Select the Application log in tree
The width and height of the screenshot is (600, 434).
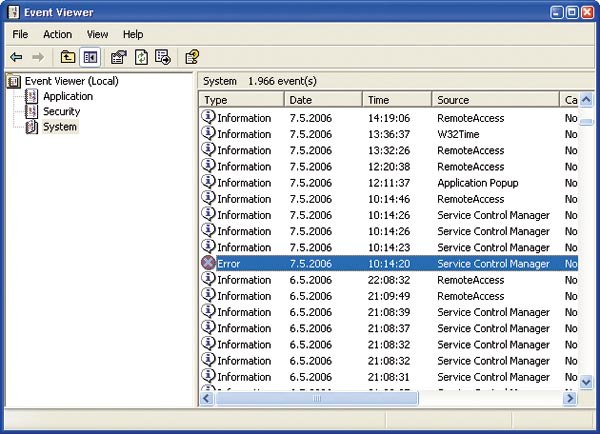pos(67,96)
